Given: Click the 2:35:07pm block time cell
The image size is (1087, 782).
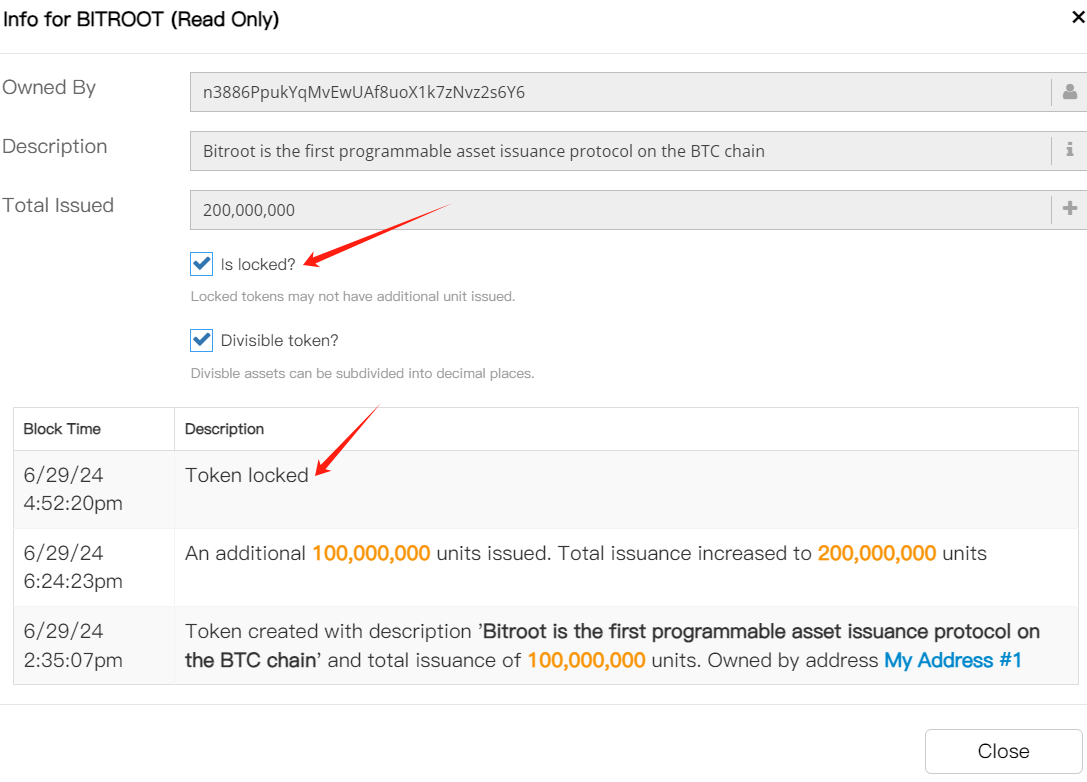Looking at the screenshot, I should point(73,645).
